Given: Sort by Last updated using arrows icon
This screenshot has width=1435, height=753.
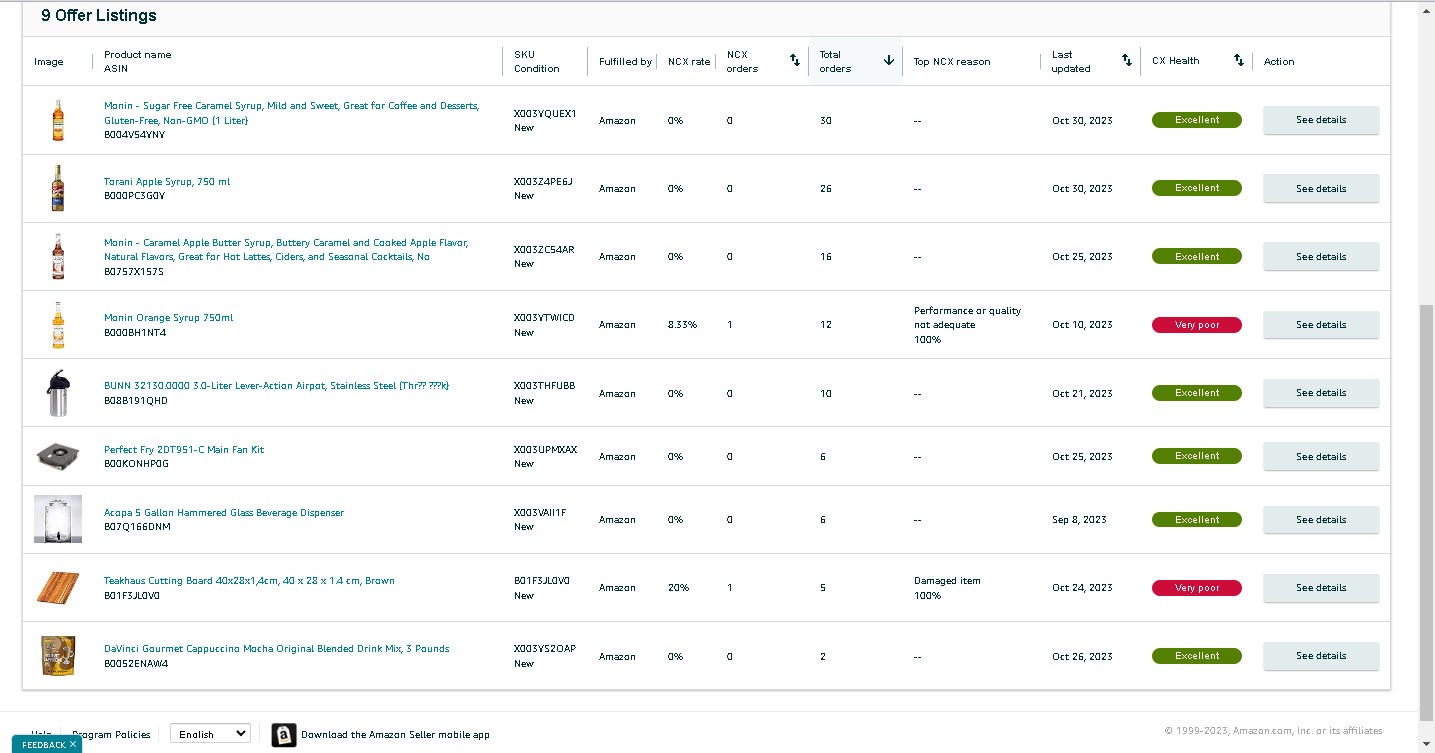Looking at the screenshot, I should [x=1127, y=61].
